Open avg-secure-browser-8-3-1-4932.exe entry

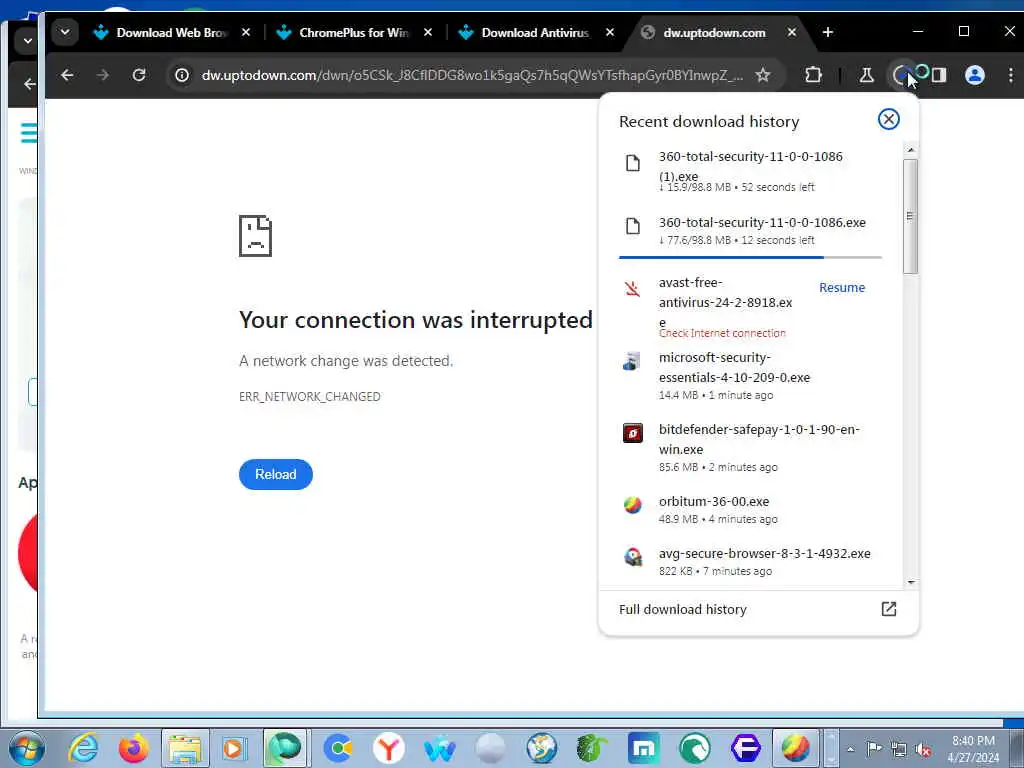(x=750, y=562)
